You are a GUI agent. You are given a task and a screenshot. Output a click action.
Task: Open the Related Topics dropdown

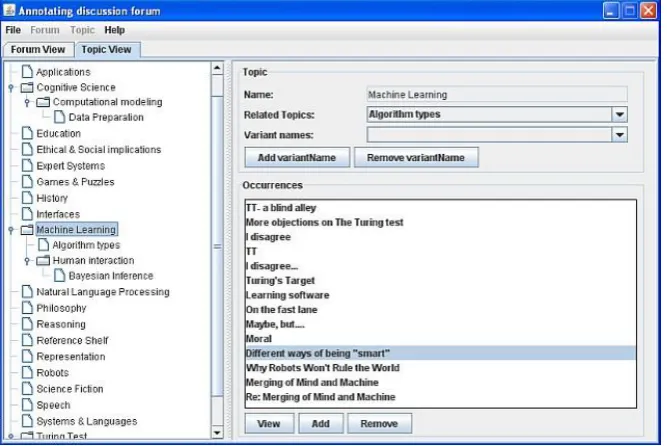click(x=619, y=114)
